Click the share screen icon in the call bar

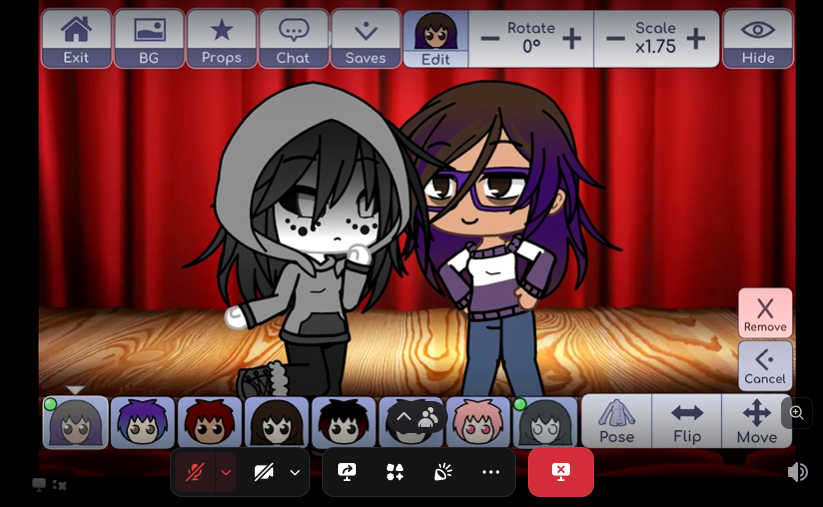tap(347, 472)
